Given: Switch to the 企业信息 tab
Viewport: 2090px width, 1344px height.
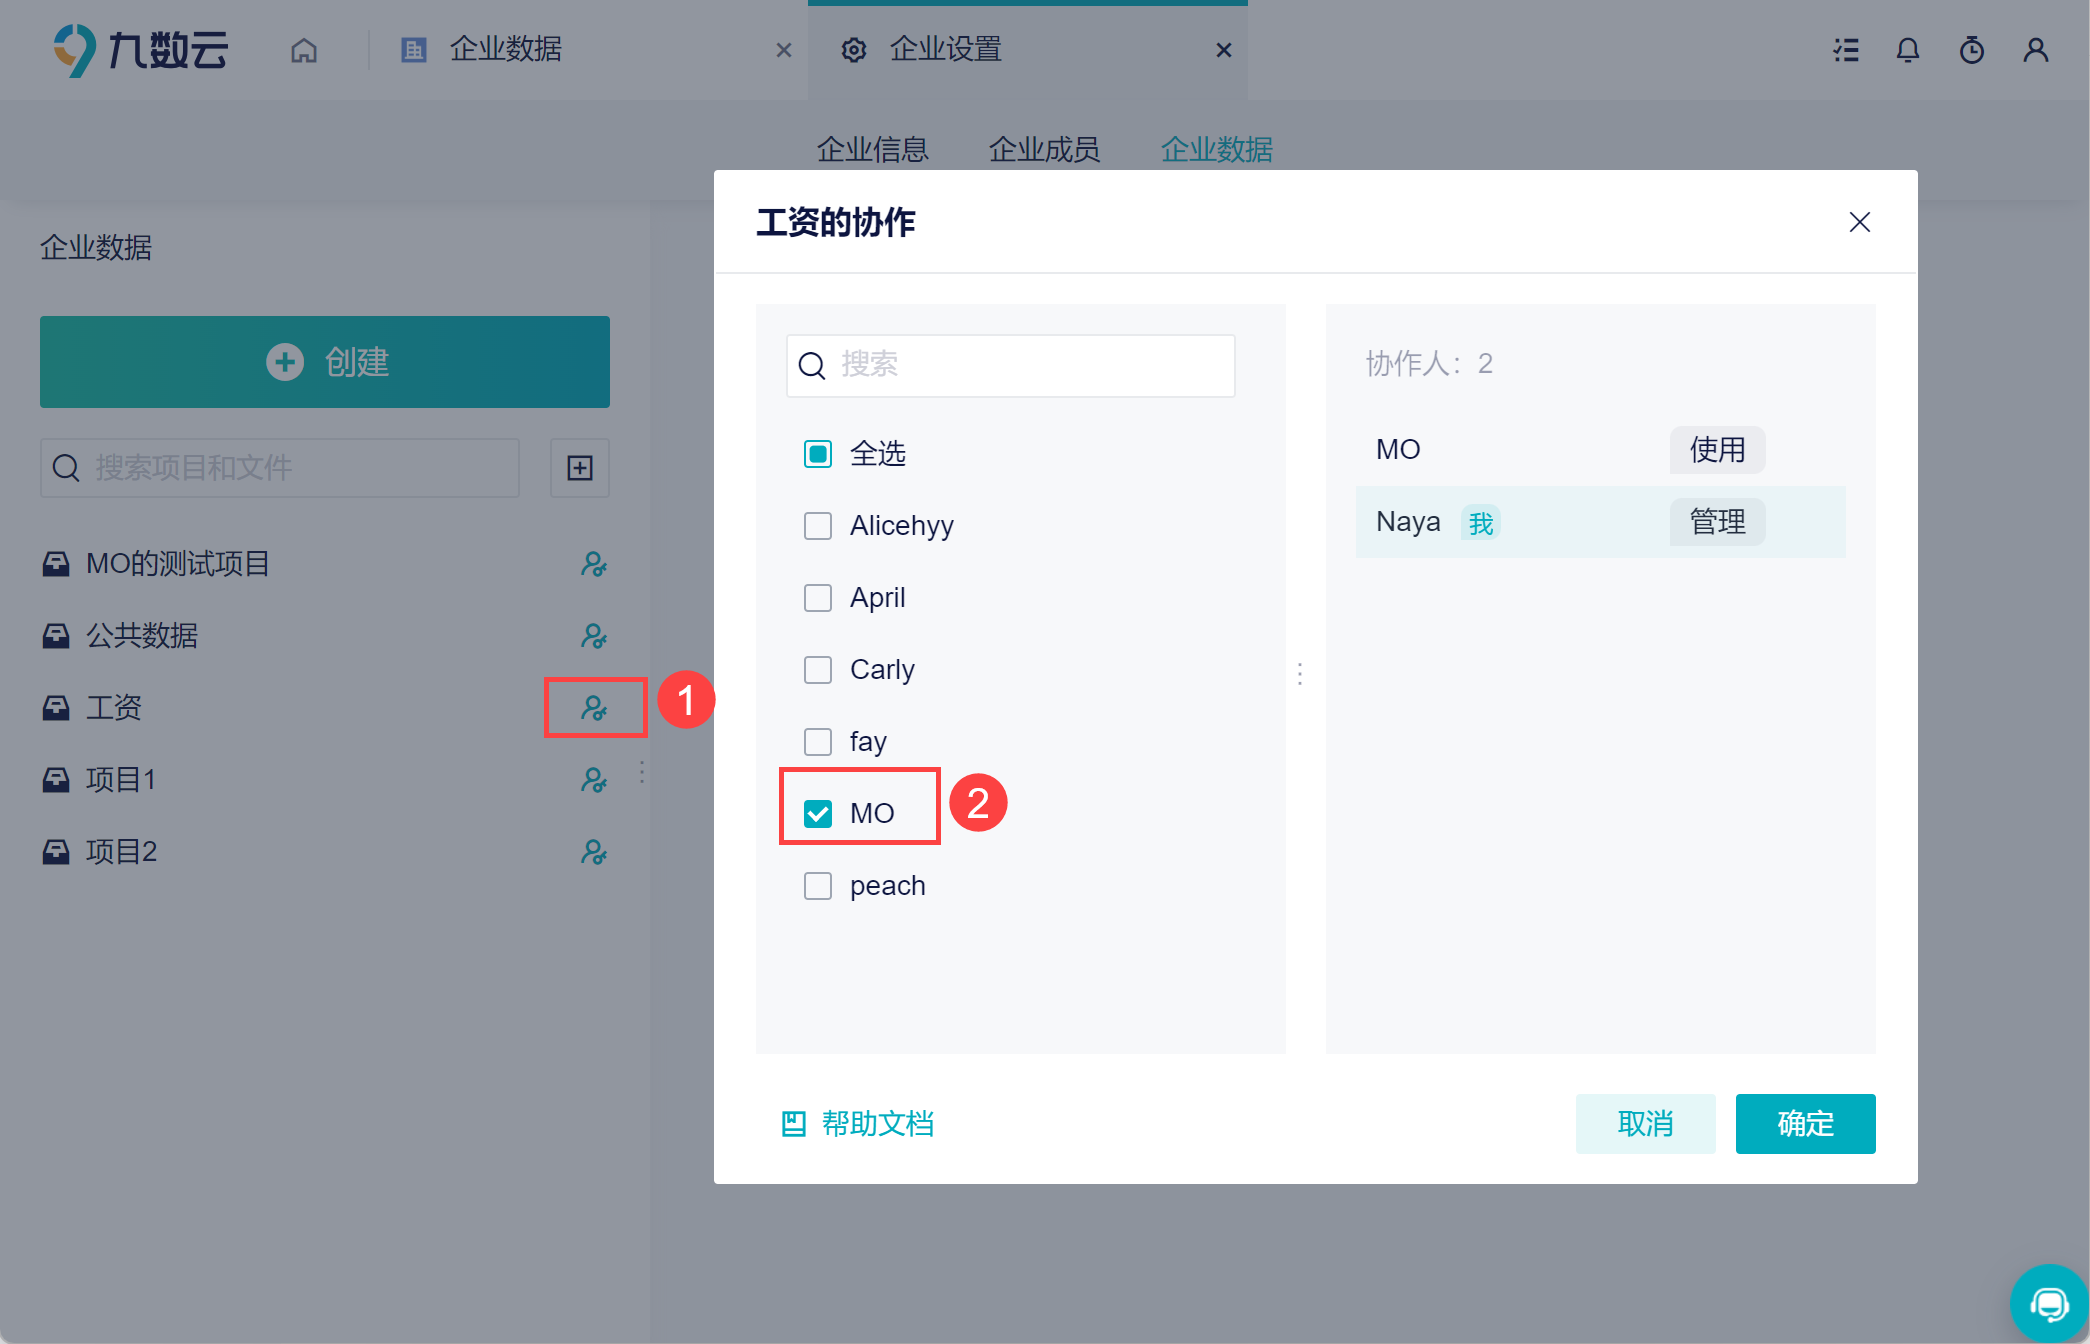Looking at the screenshot, I should [x=872, y=150].
